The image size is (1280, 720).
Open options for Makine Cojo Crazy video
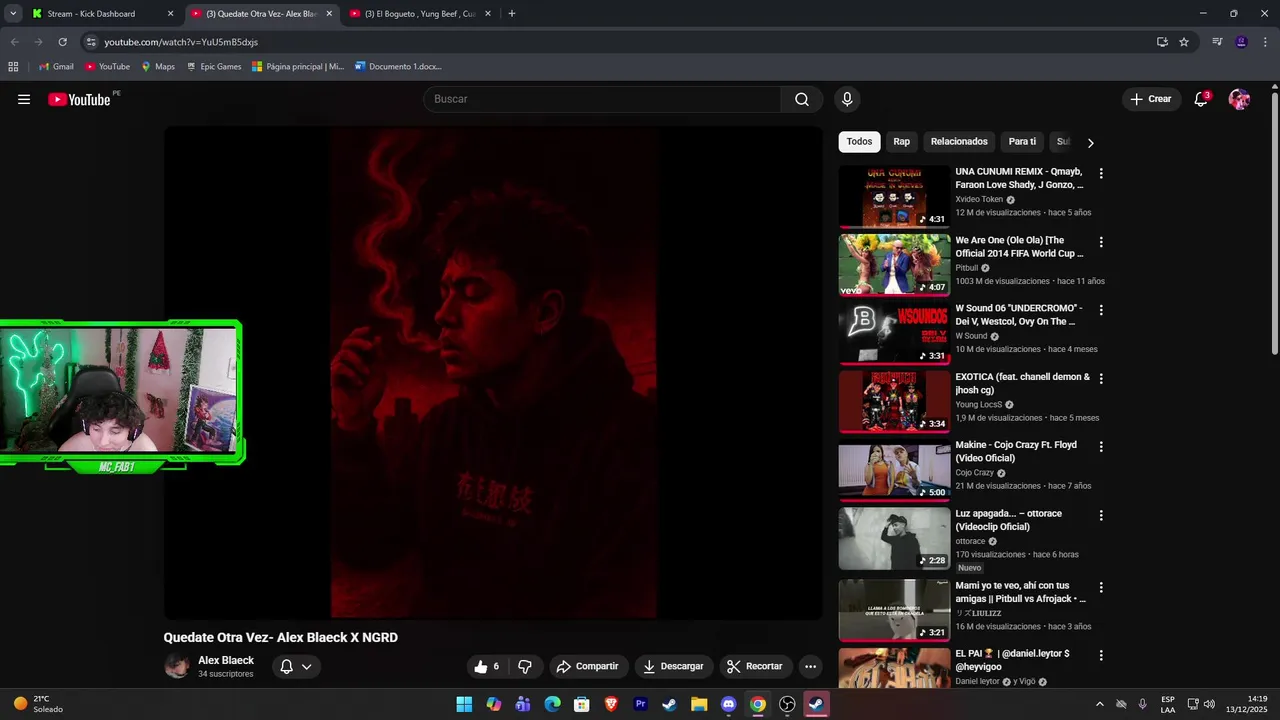pyautogui.click(x=1101, y=447)
